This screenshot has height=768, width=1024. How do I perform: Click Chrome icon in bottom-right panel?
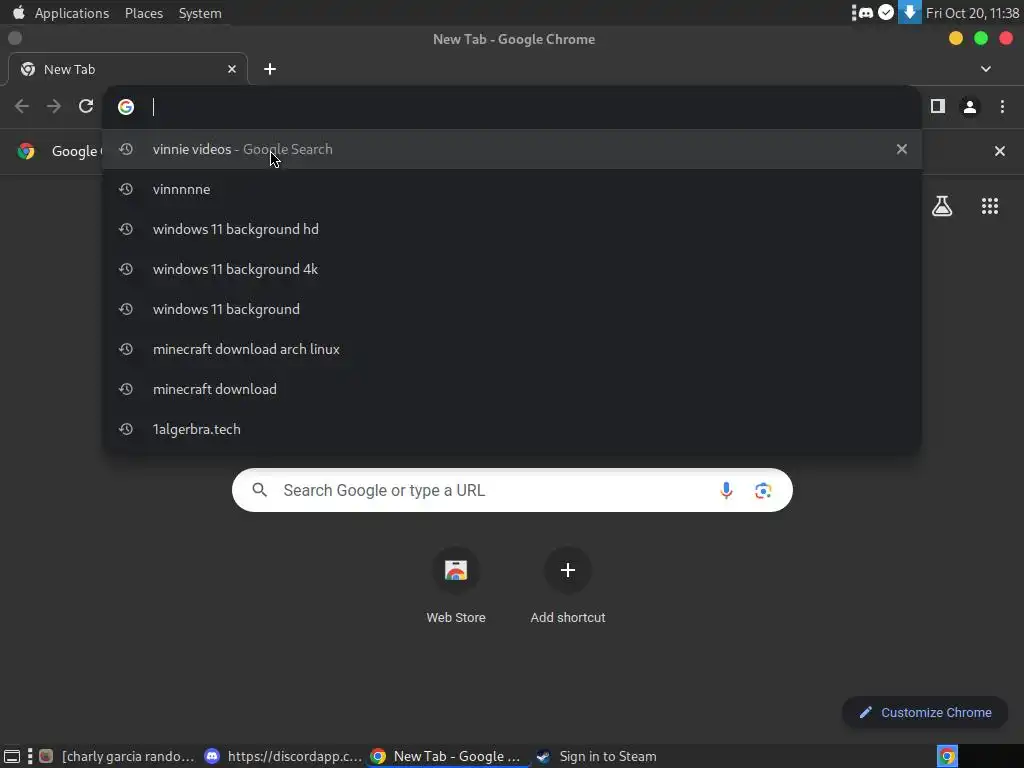click(947, 756)
